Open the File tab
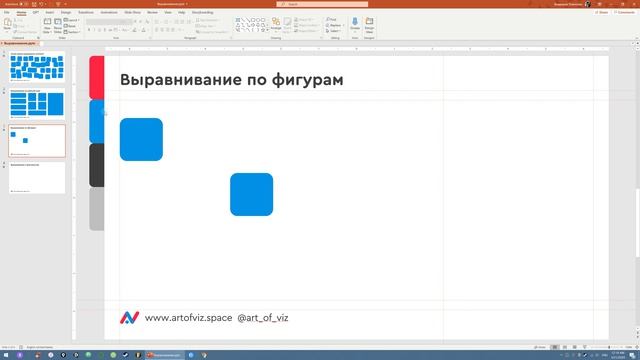This screenshot has height=360, width=640. click(x=7, y=13)
